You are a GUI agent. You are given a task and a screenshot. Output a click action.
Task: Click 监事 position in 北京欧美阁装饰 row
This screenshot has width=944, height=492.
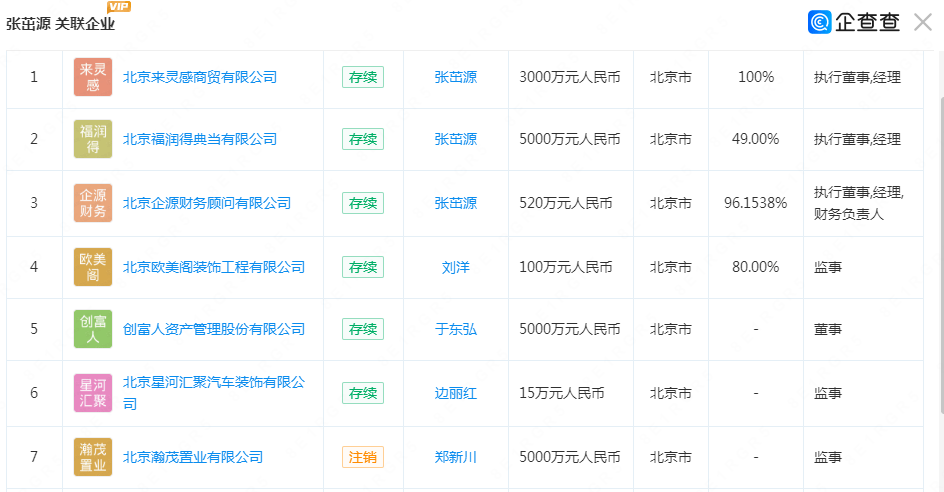pos(828,267)
